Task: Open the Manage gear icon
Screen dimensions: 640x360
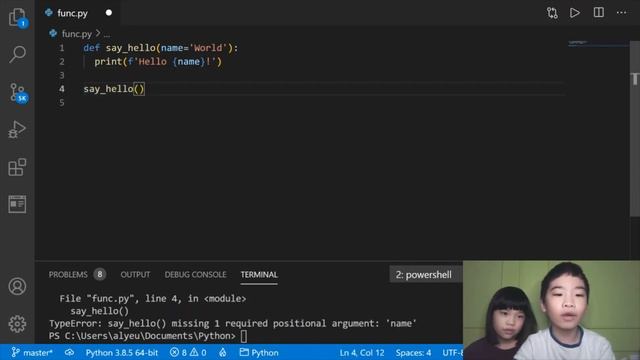Action: 17,324
